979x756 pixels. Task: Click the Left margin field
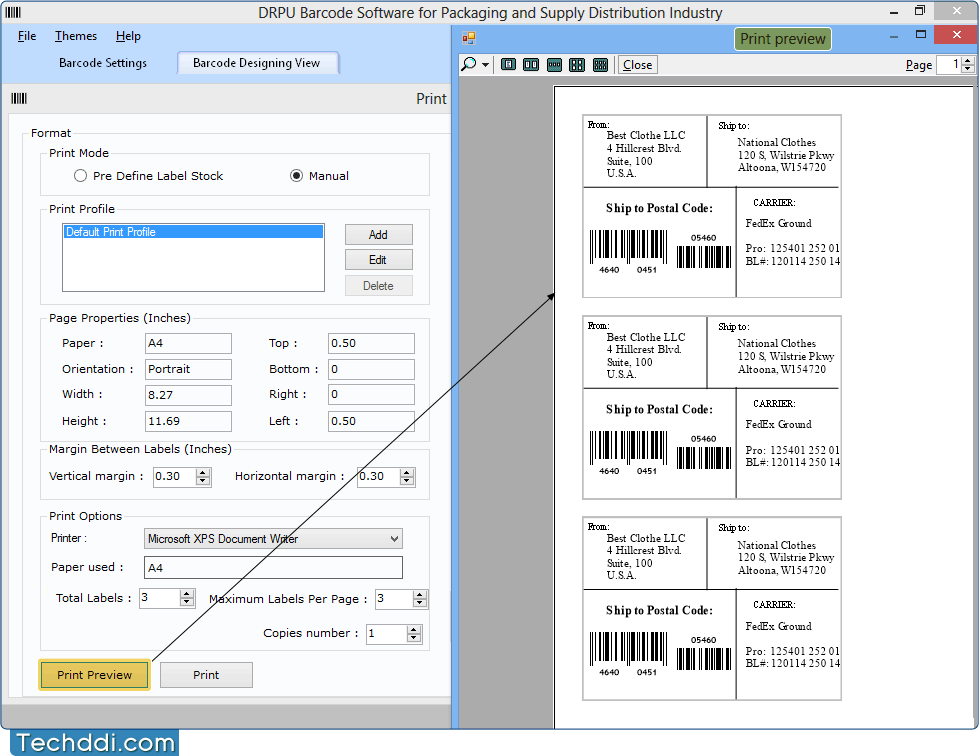pos(371,421)
